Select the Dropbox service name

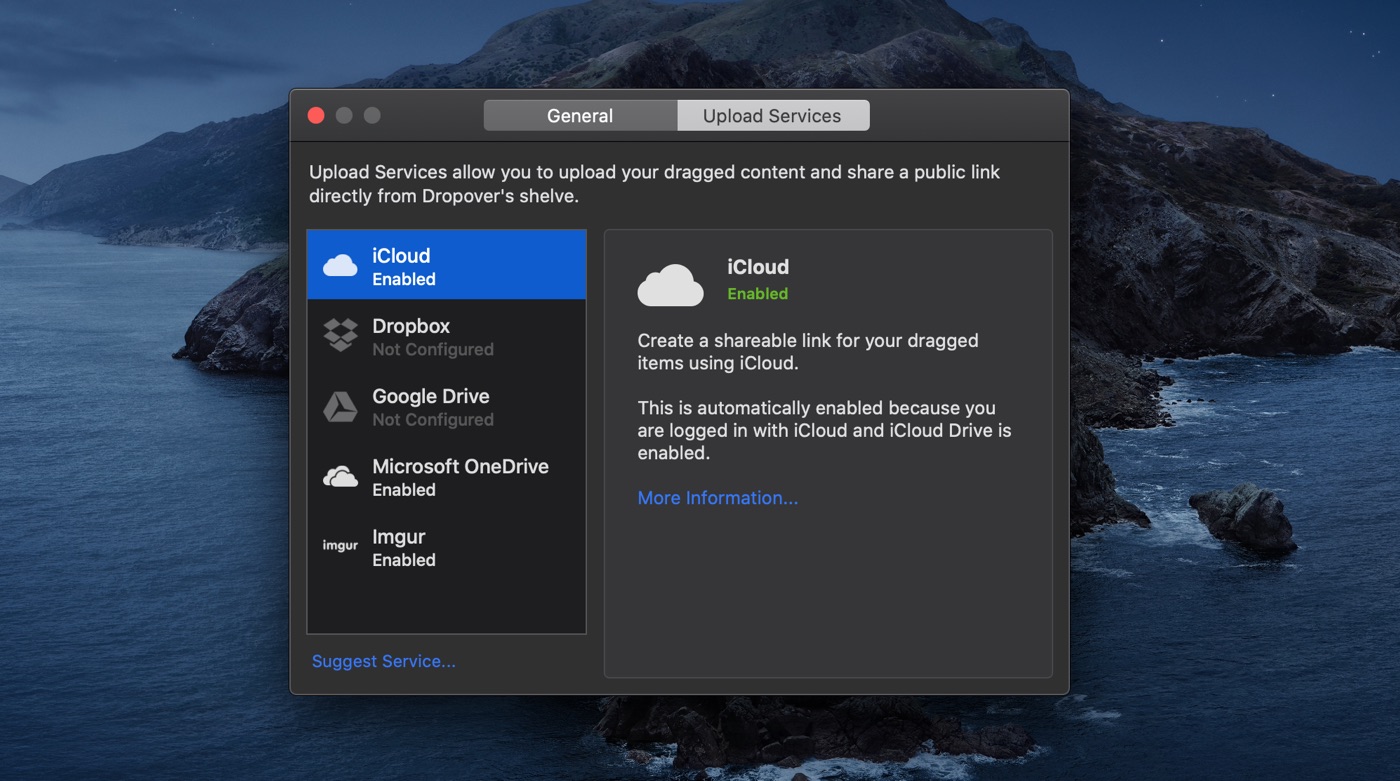coord(411,326)
